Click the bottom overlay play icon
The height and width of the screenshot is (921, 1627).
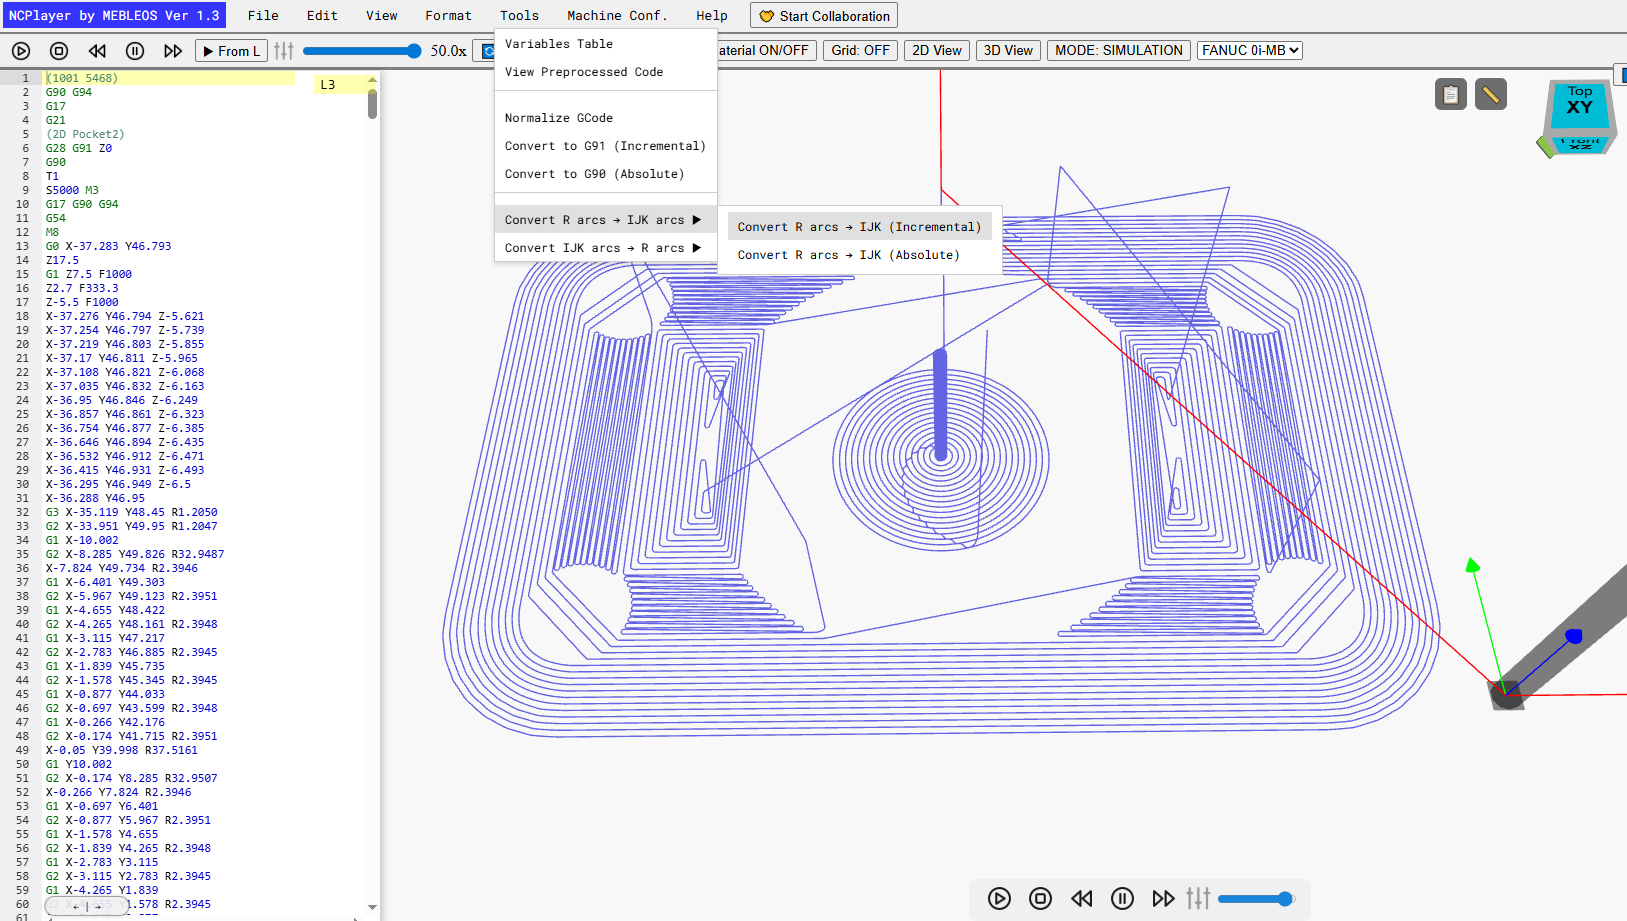pyautogui.click(x=999, y=898)
